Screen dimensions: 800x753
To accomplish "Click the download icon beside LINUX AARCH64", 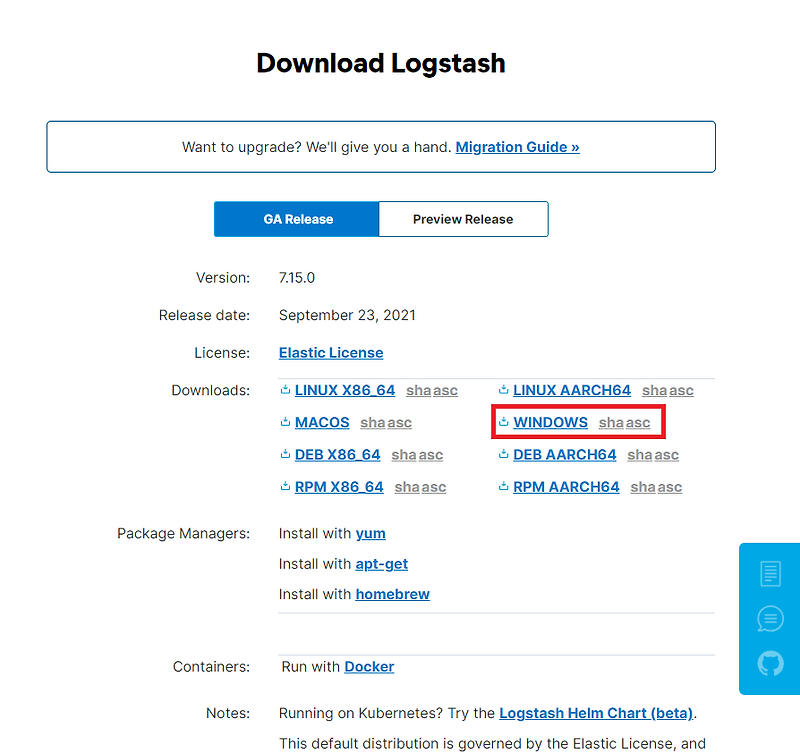I will click(x=504, y=390).
